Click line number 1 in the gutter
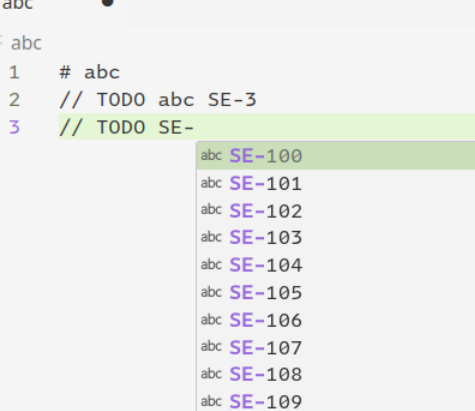Viewport: 475px width, 411px height. tap(14, 72)
